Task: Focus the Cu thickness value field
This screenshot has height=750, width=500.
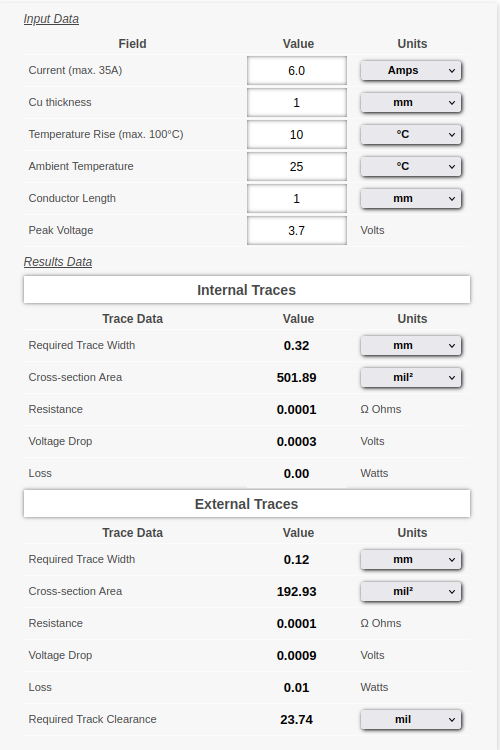Action: tap(297, 102)
